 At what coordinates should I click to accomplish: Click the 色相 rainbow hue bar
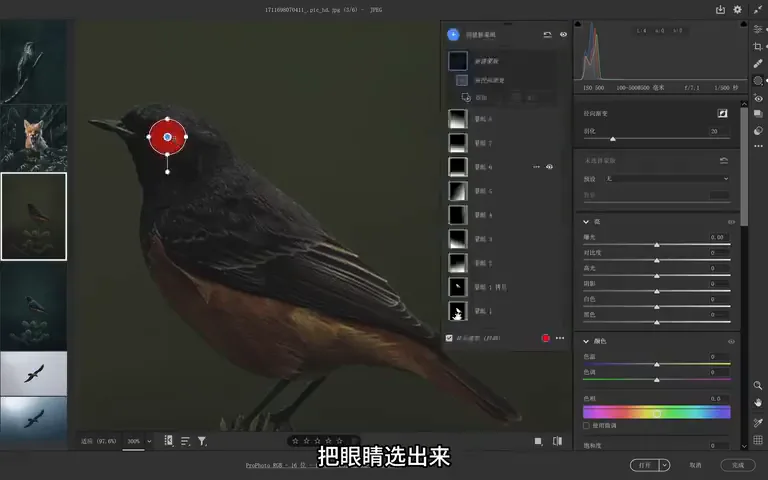tap(657, 413)
